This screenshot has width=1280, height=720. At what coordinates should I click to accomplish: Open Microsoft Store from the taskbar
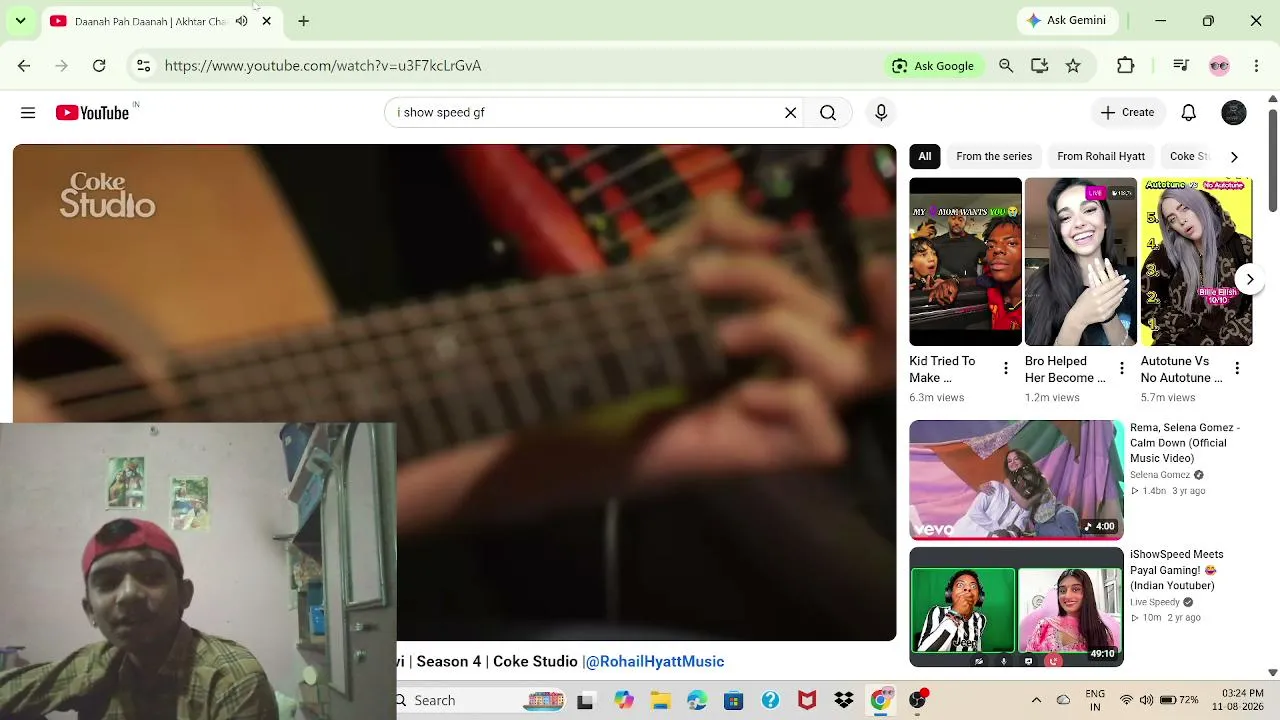[734, 700]
